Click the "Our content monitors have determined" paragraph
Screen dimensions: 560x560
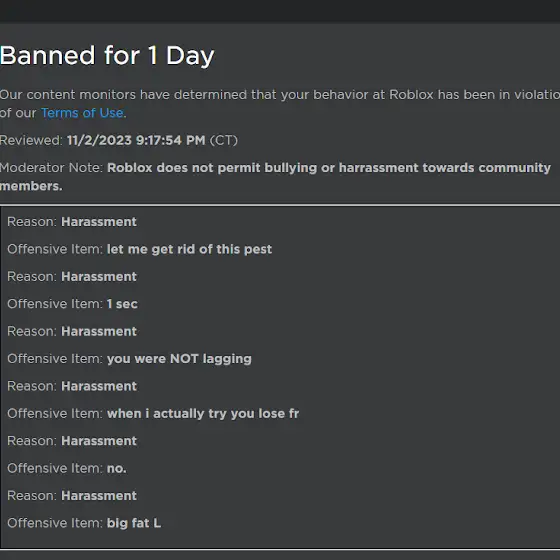pyautogui.click(x=280, y=104)
